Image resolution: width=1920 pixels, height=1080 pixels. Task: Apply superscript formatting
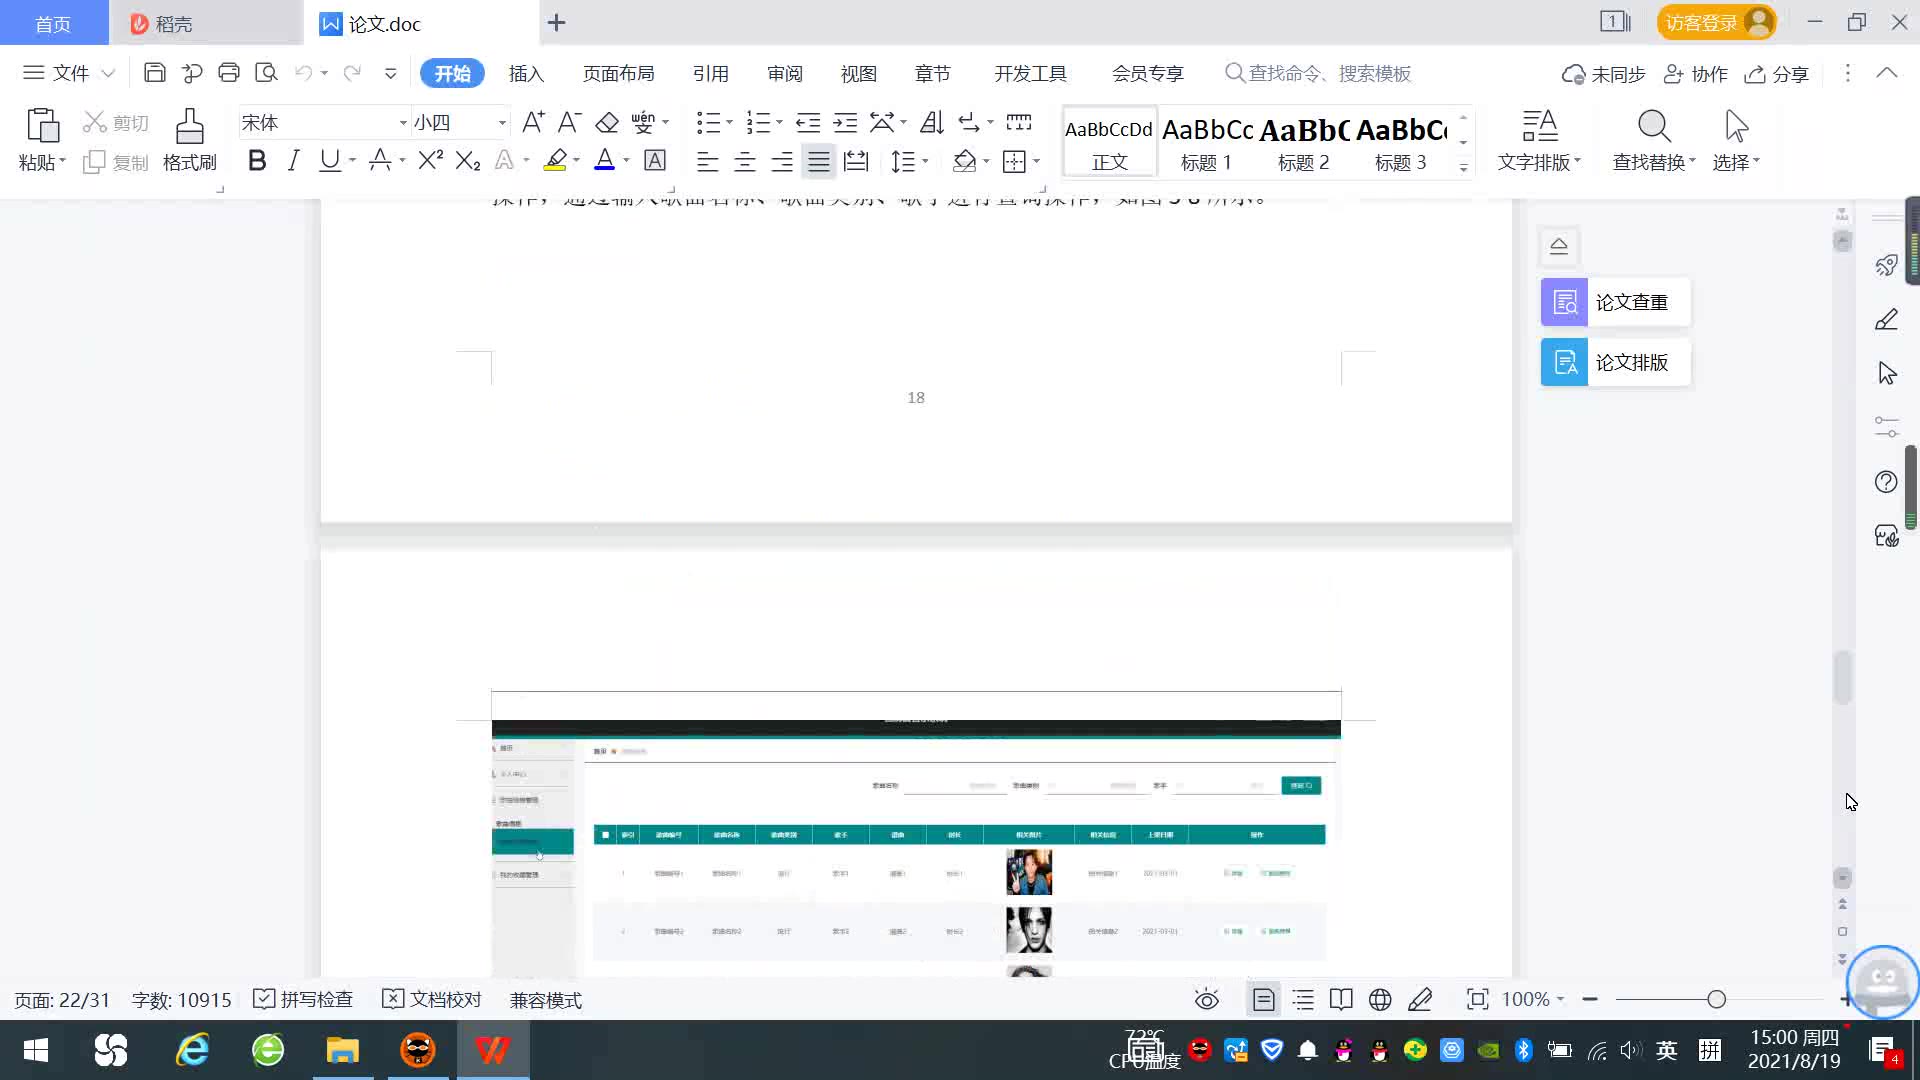pyautogui.click(x=431, y=160)
